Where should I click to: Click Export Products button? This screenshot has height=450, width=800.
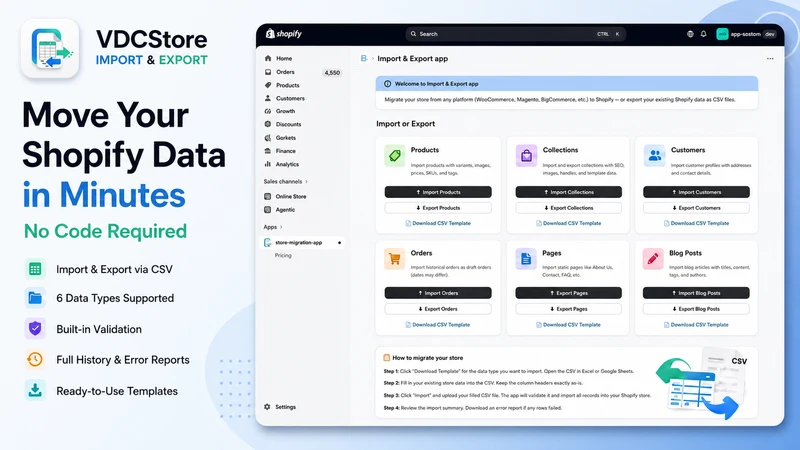click(438, 208)
